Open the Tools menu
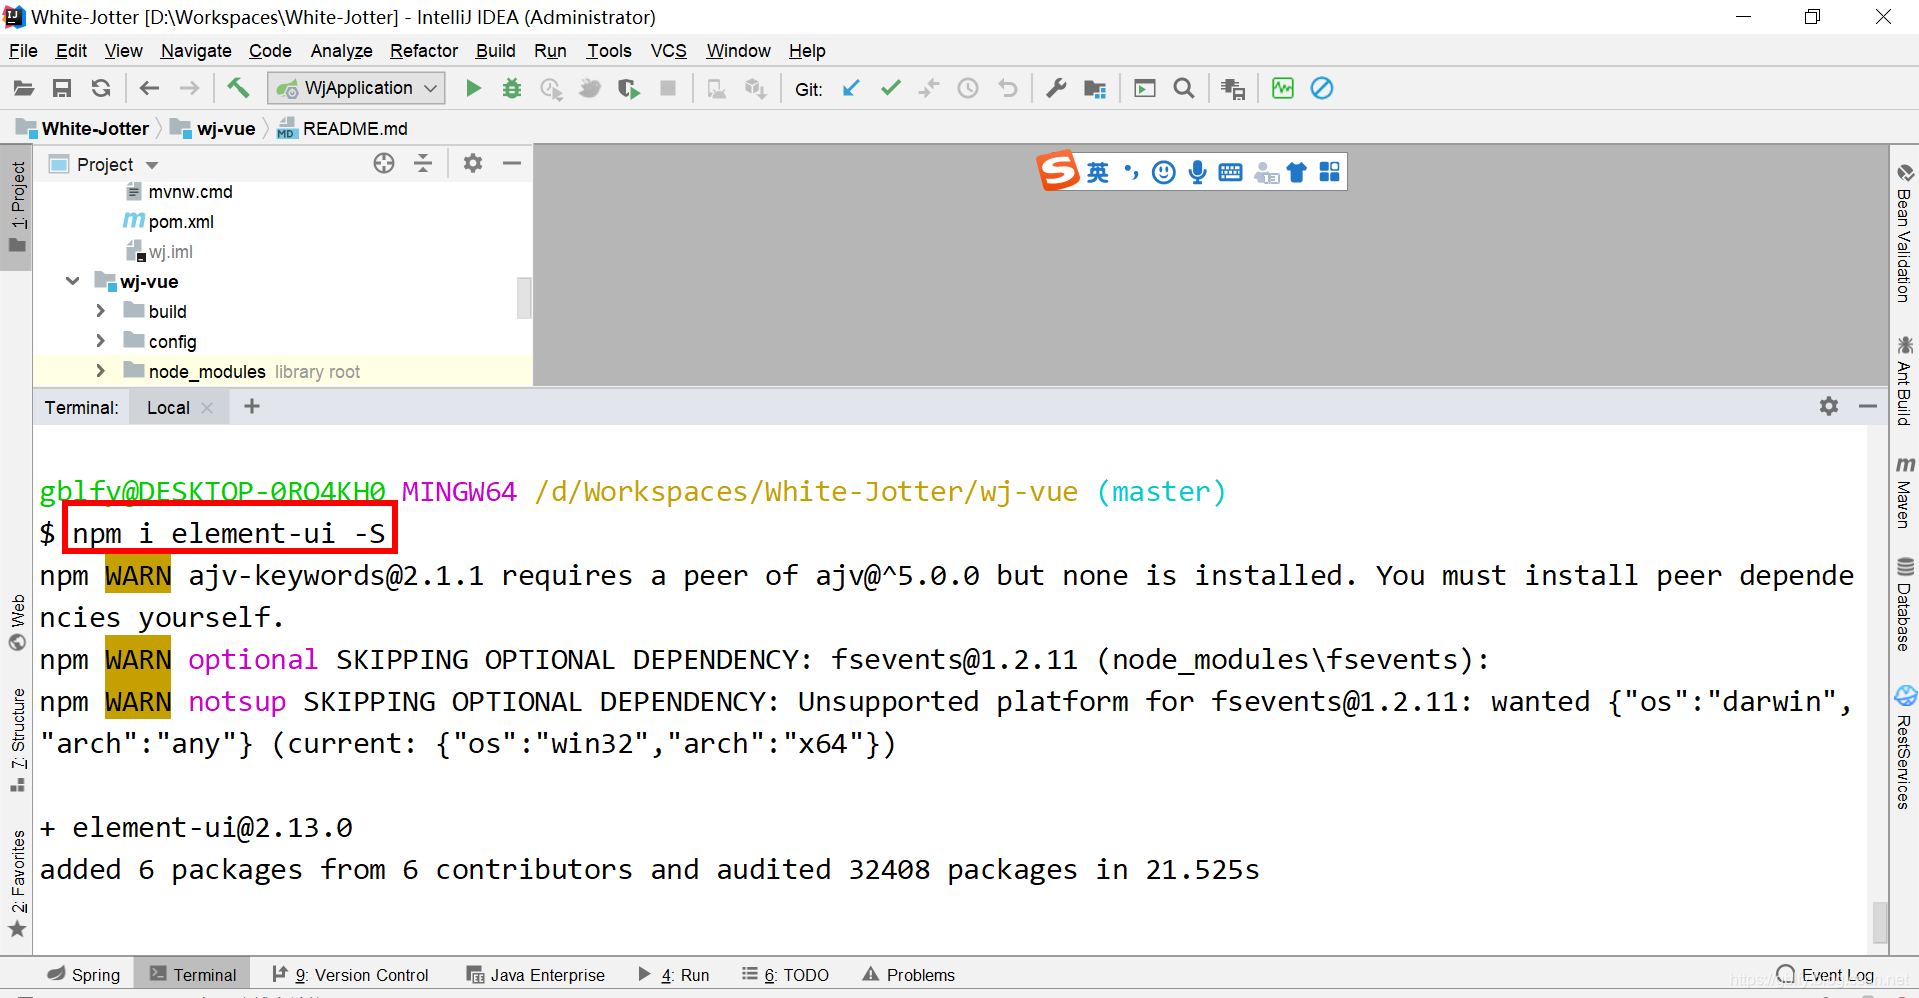 609,51
